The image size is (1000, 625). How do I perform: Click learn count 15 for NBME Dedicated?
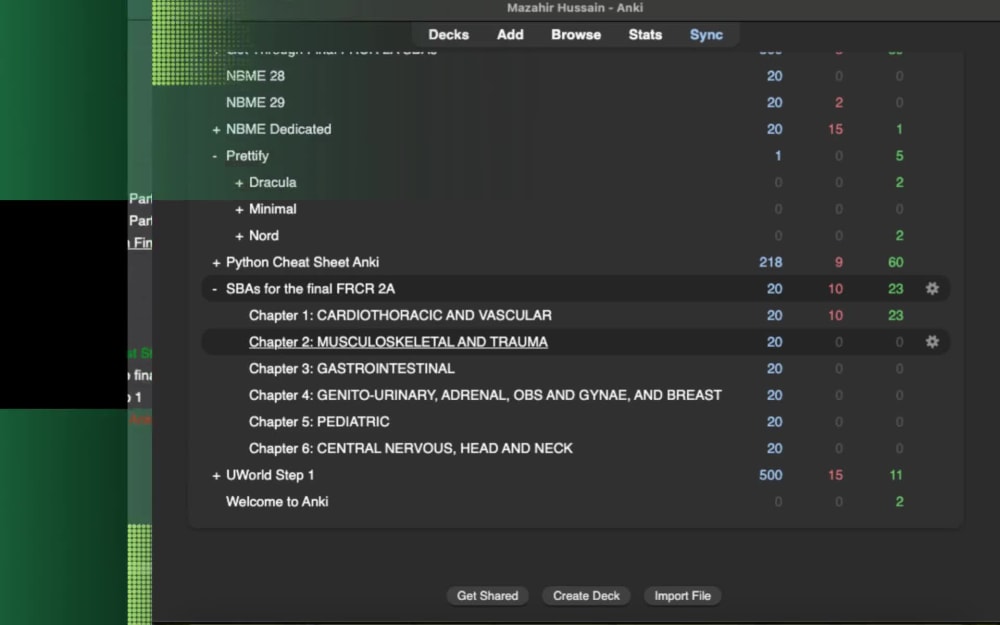point(835,129)
